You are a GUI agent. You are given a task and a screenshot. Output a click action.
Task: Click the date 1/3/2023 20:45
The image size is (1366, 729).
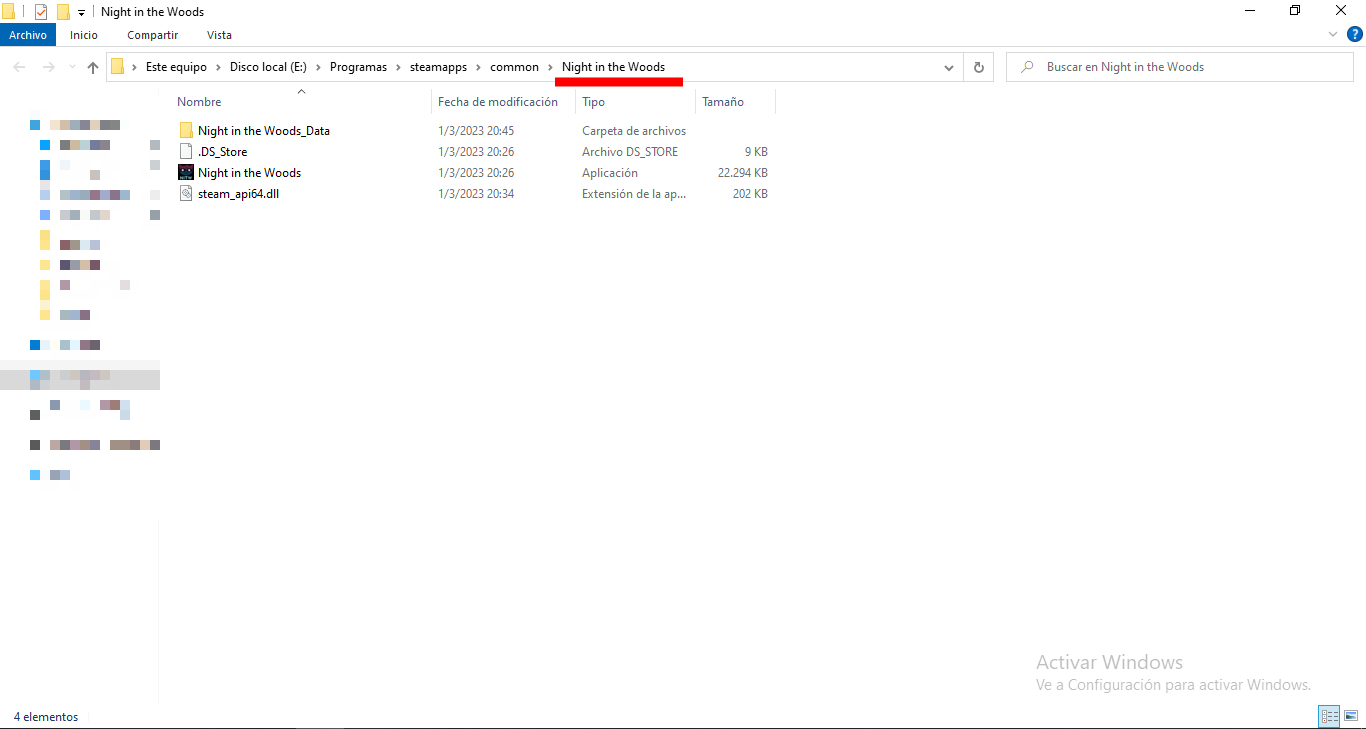[476, 130]
